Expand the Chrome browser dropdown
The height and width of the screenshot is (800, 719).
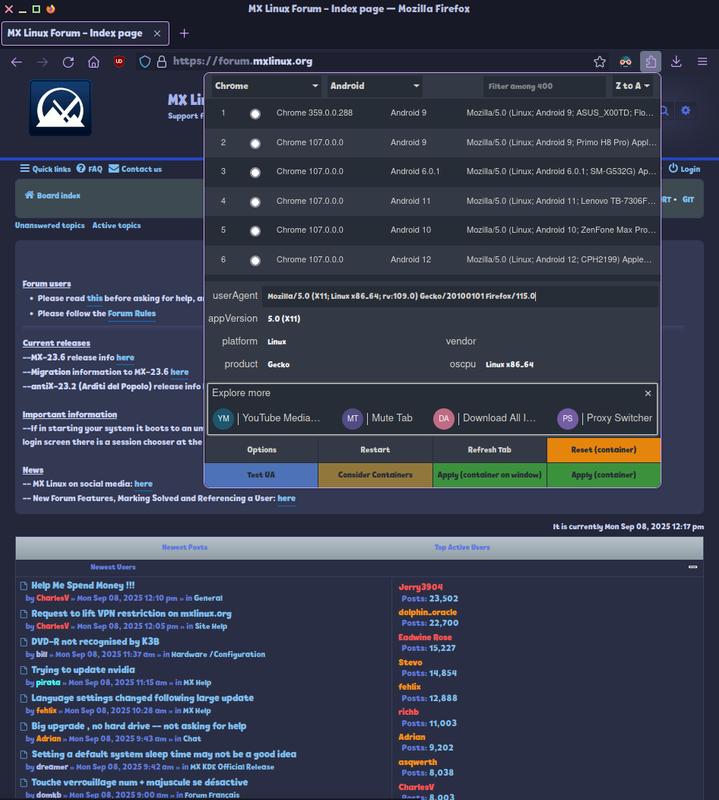coord(266,86)
